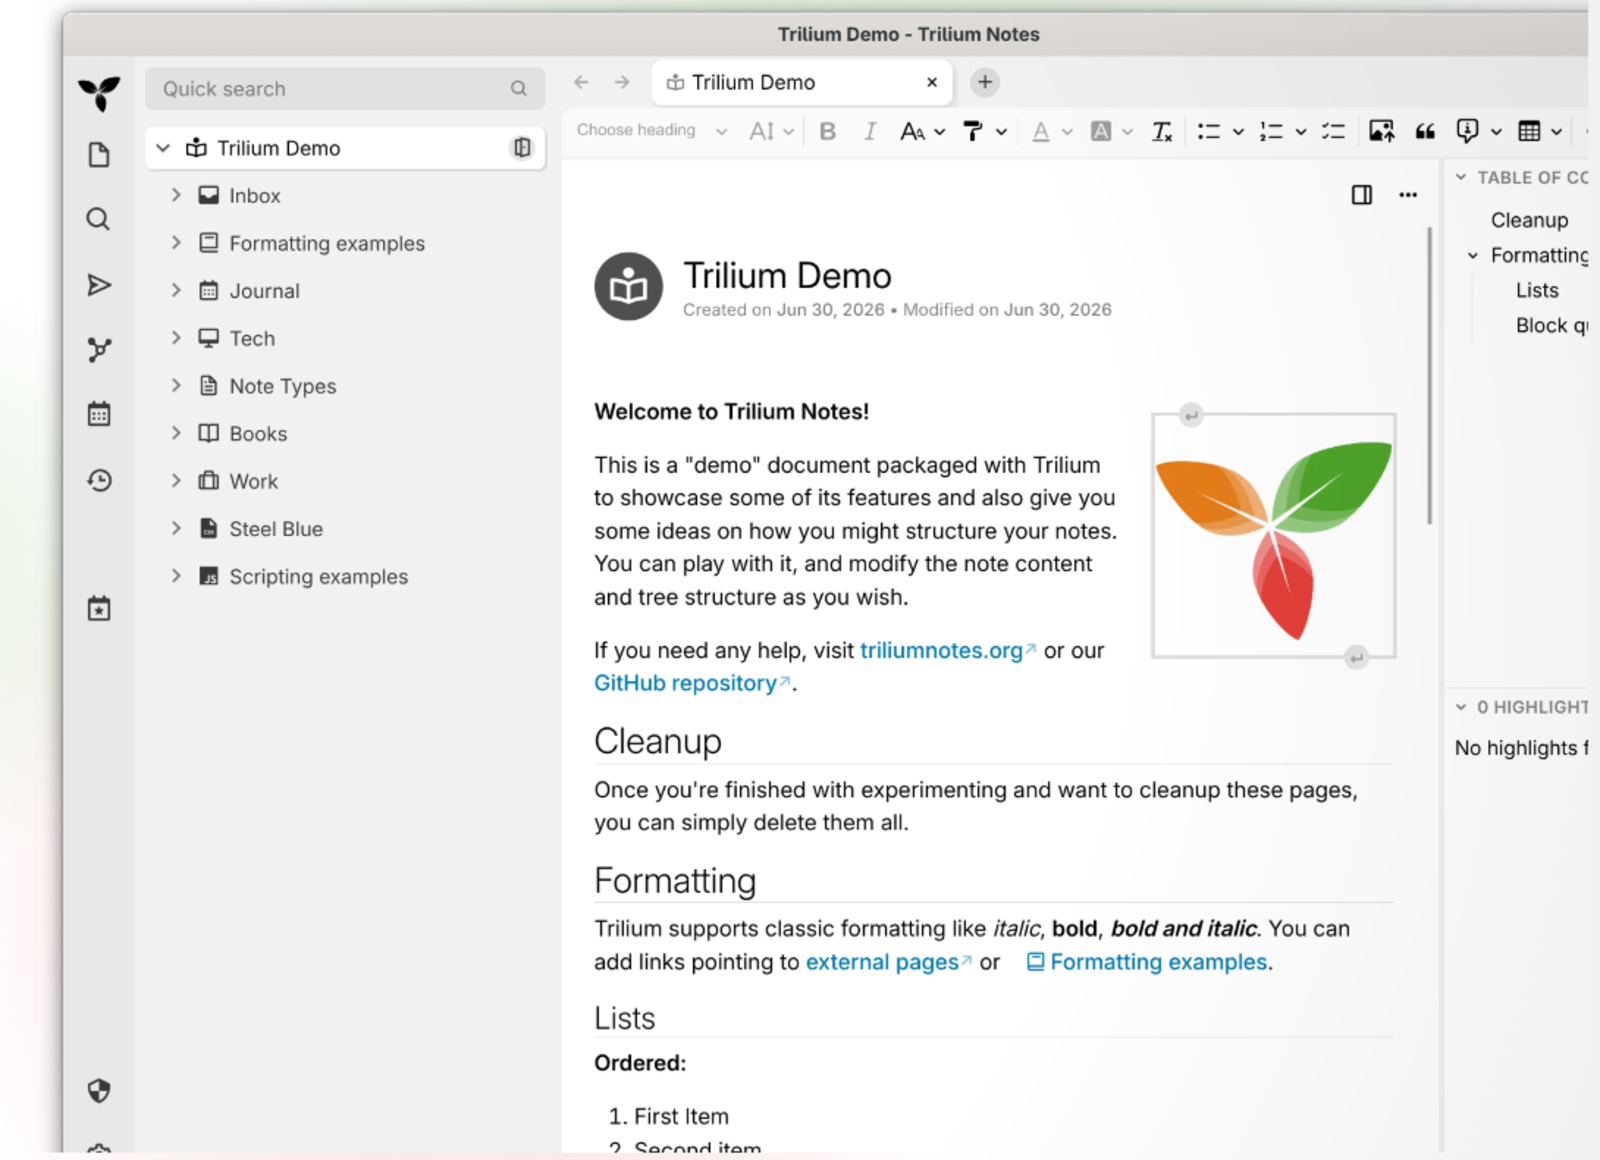Toggle the right pane split icon

pyautogui.click(x=1362, y=195)
